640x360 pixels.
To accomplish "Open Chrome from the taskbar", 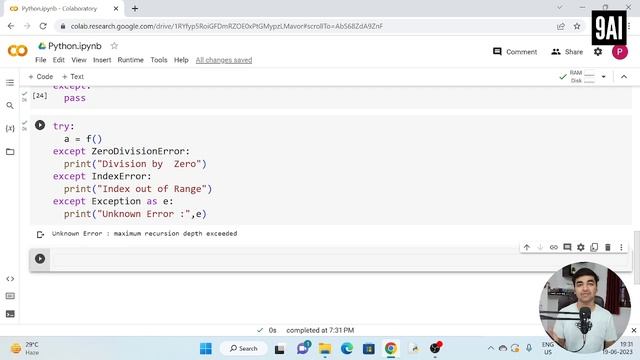I will 391,349.
